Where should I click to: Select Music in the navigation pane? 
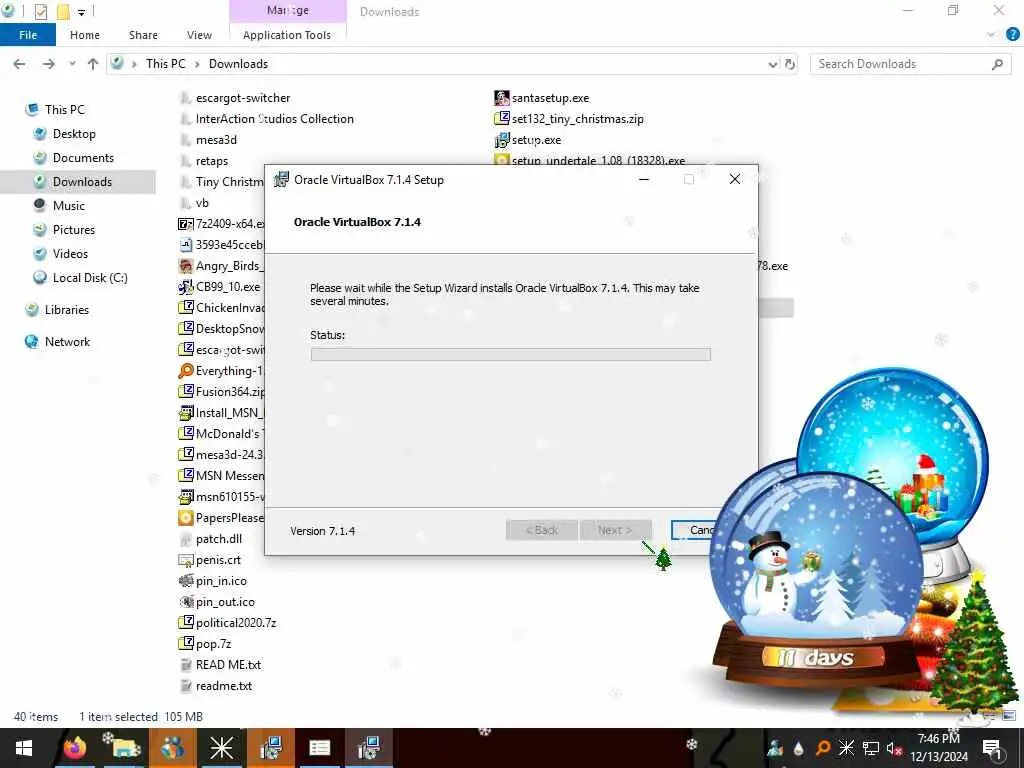[69, 206]
